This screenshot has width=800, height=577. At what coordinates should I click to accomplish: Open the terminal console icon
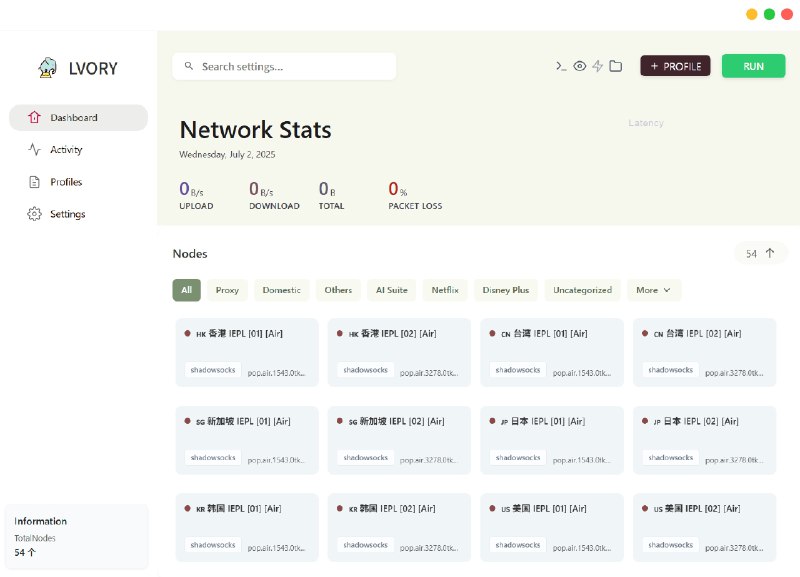tap(561, 66)
